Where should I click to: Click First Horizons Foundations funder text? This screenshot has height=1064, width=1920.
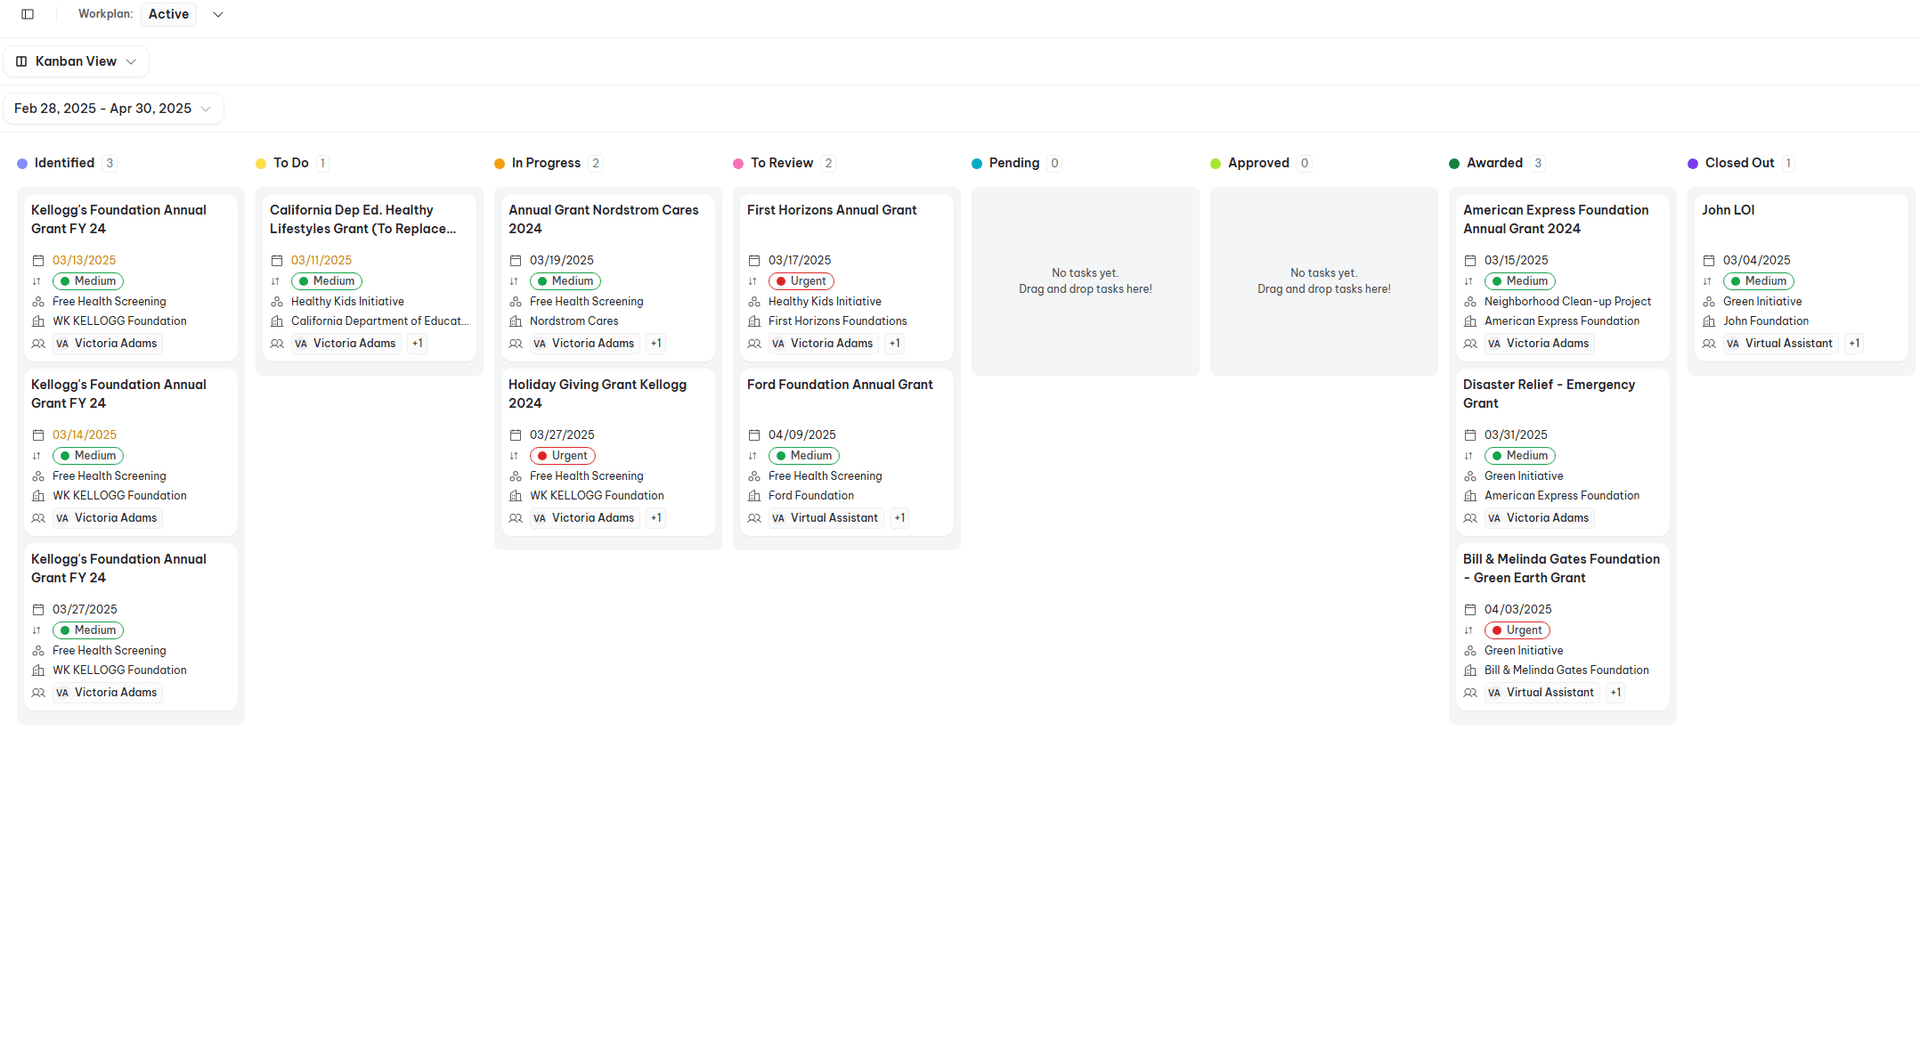tap(838, 322)
